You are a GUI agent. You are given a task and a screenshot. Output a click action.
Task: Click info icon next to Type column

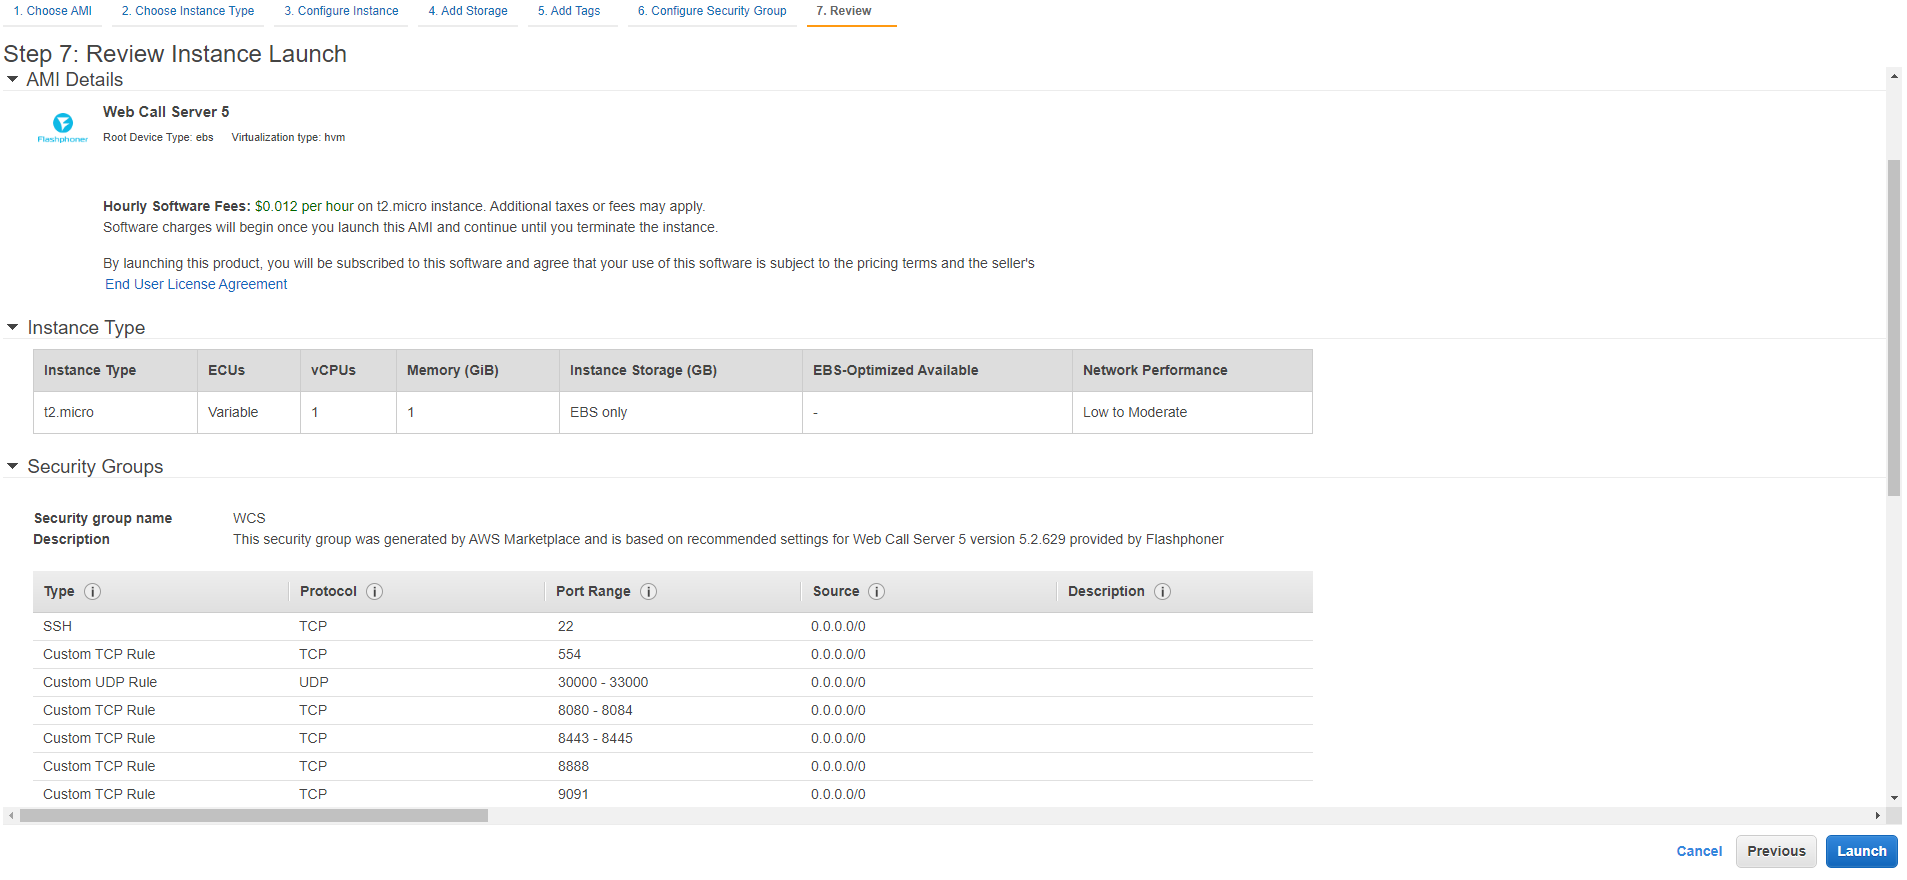tap(93, 592)
